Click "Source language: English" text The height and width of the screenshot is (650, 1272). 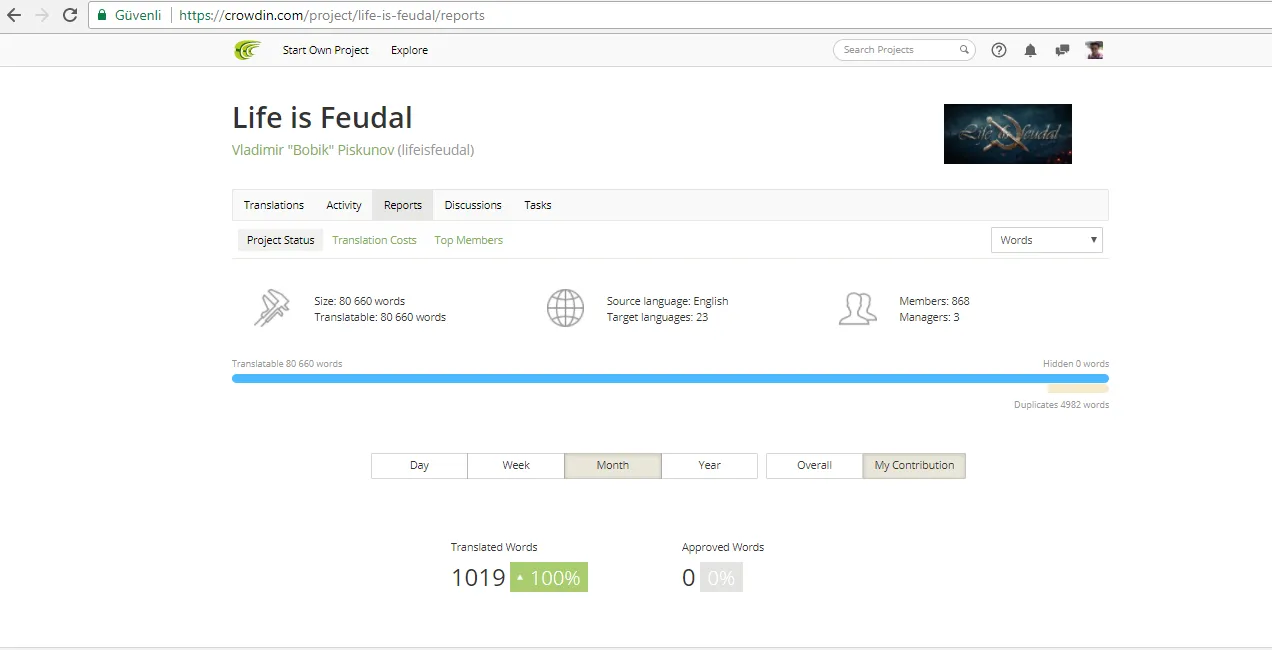coord(667,301)
